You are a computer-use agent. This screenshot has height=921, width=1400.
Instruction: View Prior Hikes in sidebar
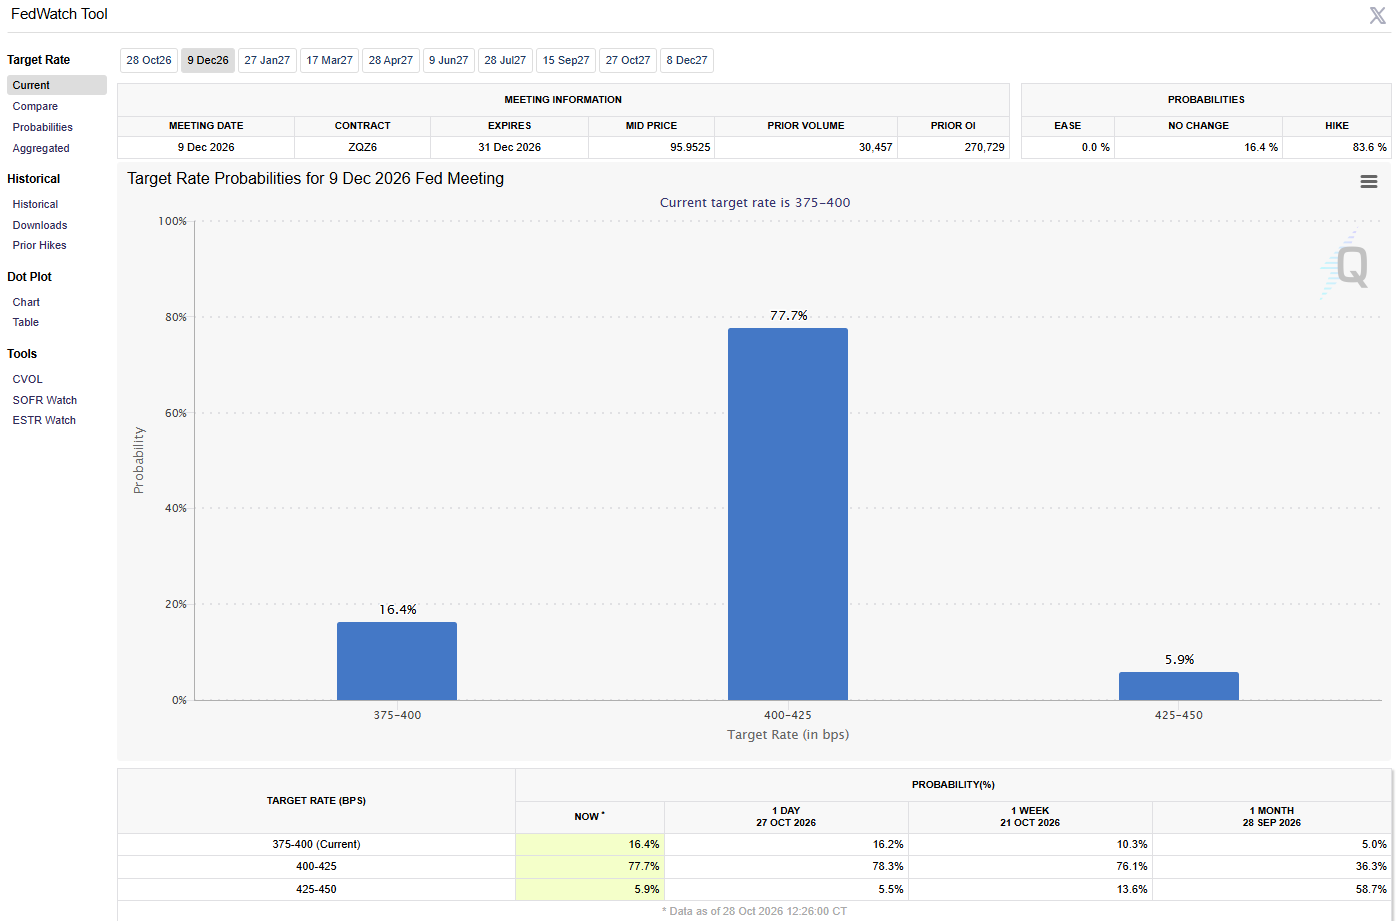coord(40,245)
